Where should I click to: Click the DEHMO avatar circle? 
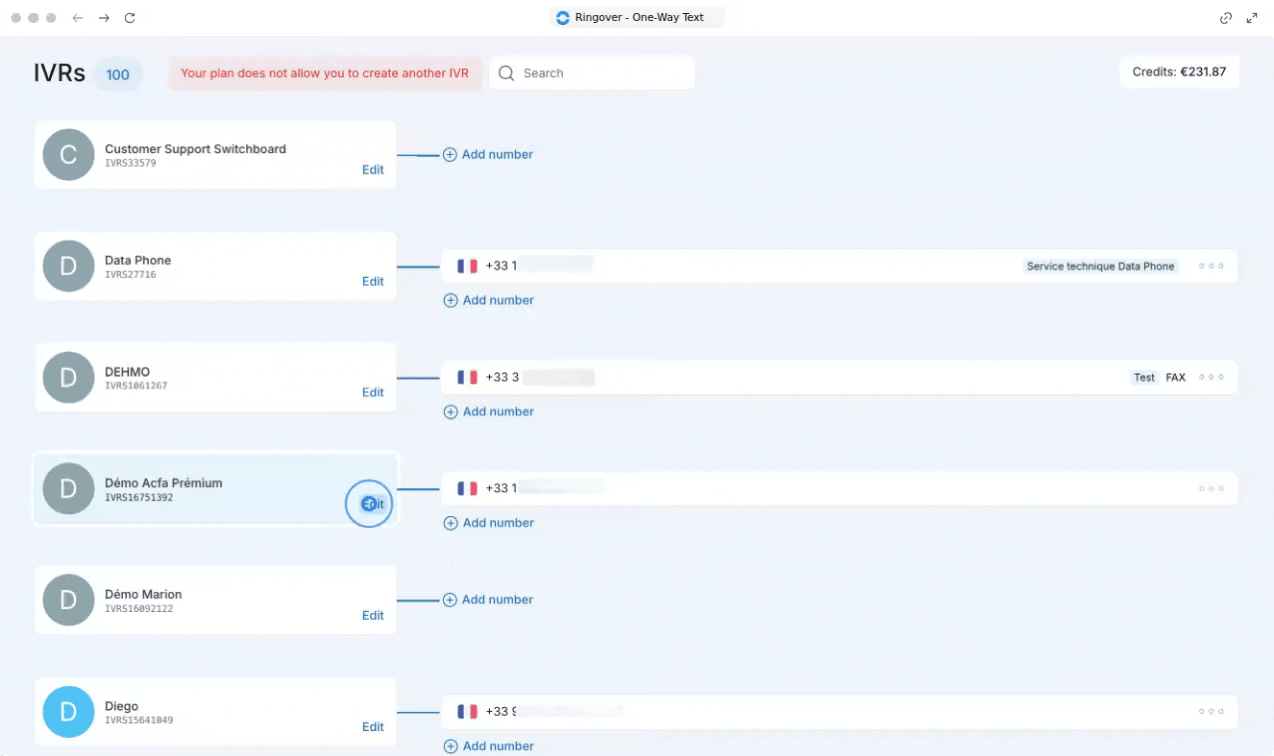[68, 377]
